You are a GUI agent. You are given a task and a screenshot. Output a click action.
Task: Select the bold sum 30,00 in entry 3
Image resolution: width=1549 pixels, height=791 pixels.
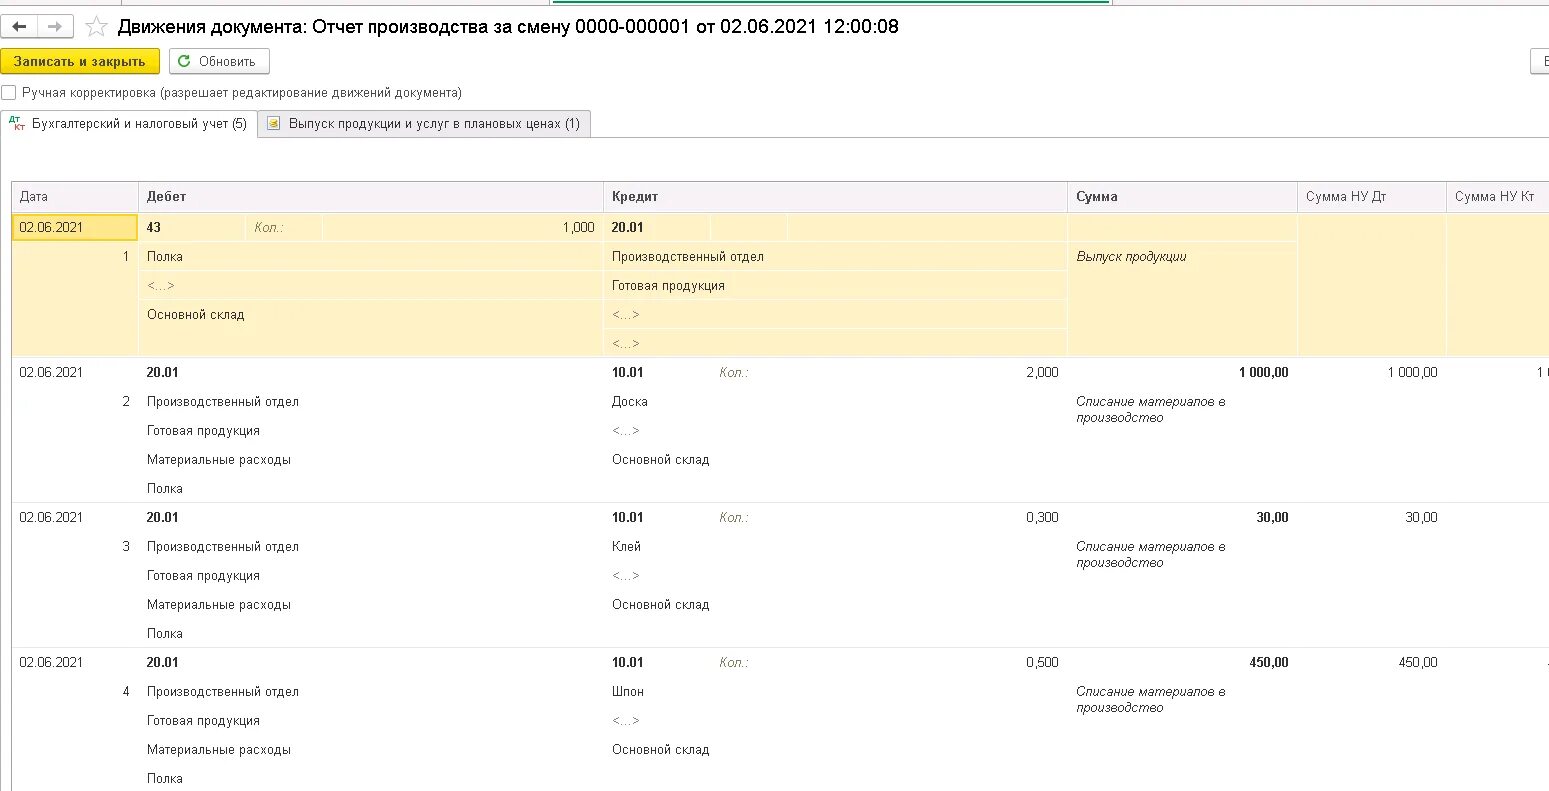coord(1272,518)
